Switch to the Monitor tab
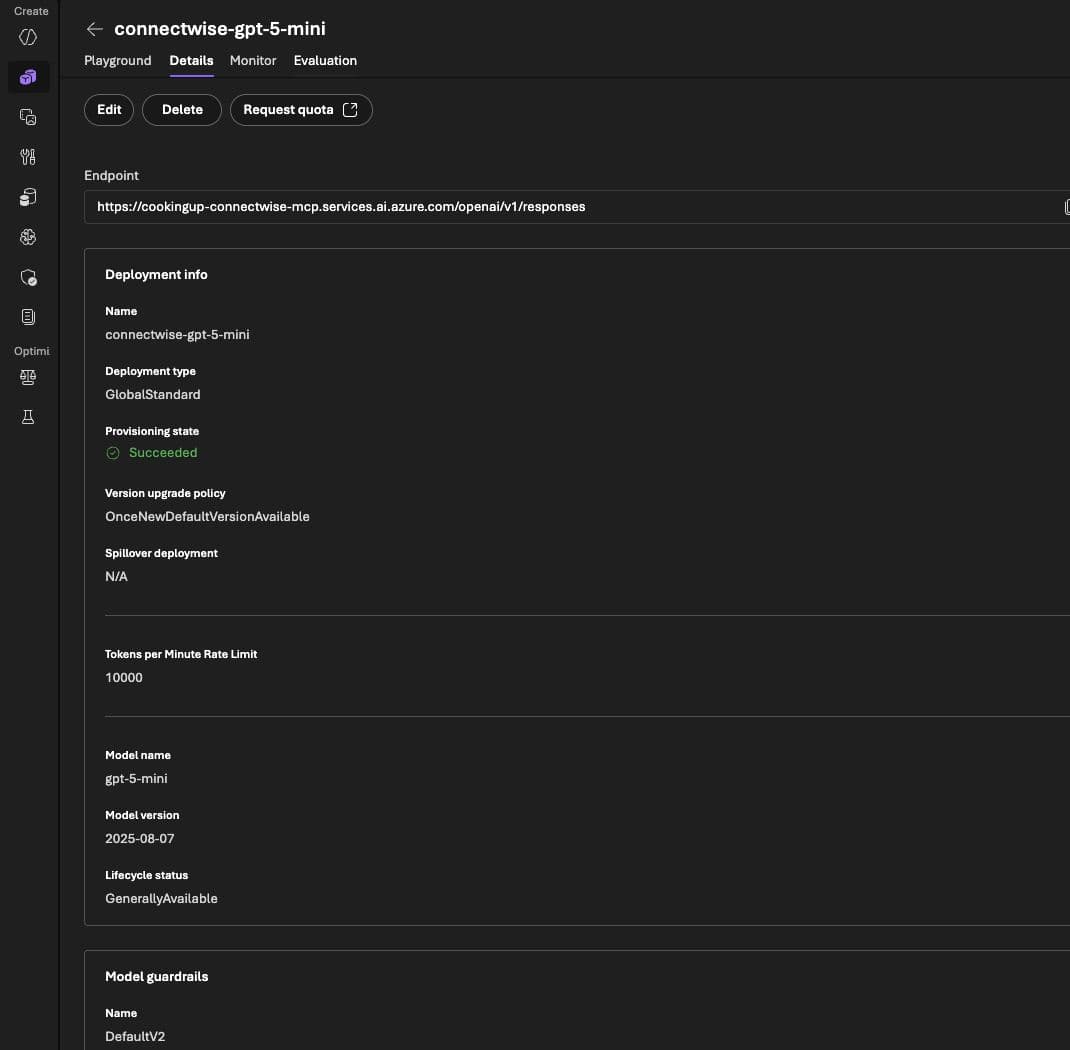Image resolution: width=1070 pixels, height=1050 pixels. point(253,61)
